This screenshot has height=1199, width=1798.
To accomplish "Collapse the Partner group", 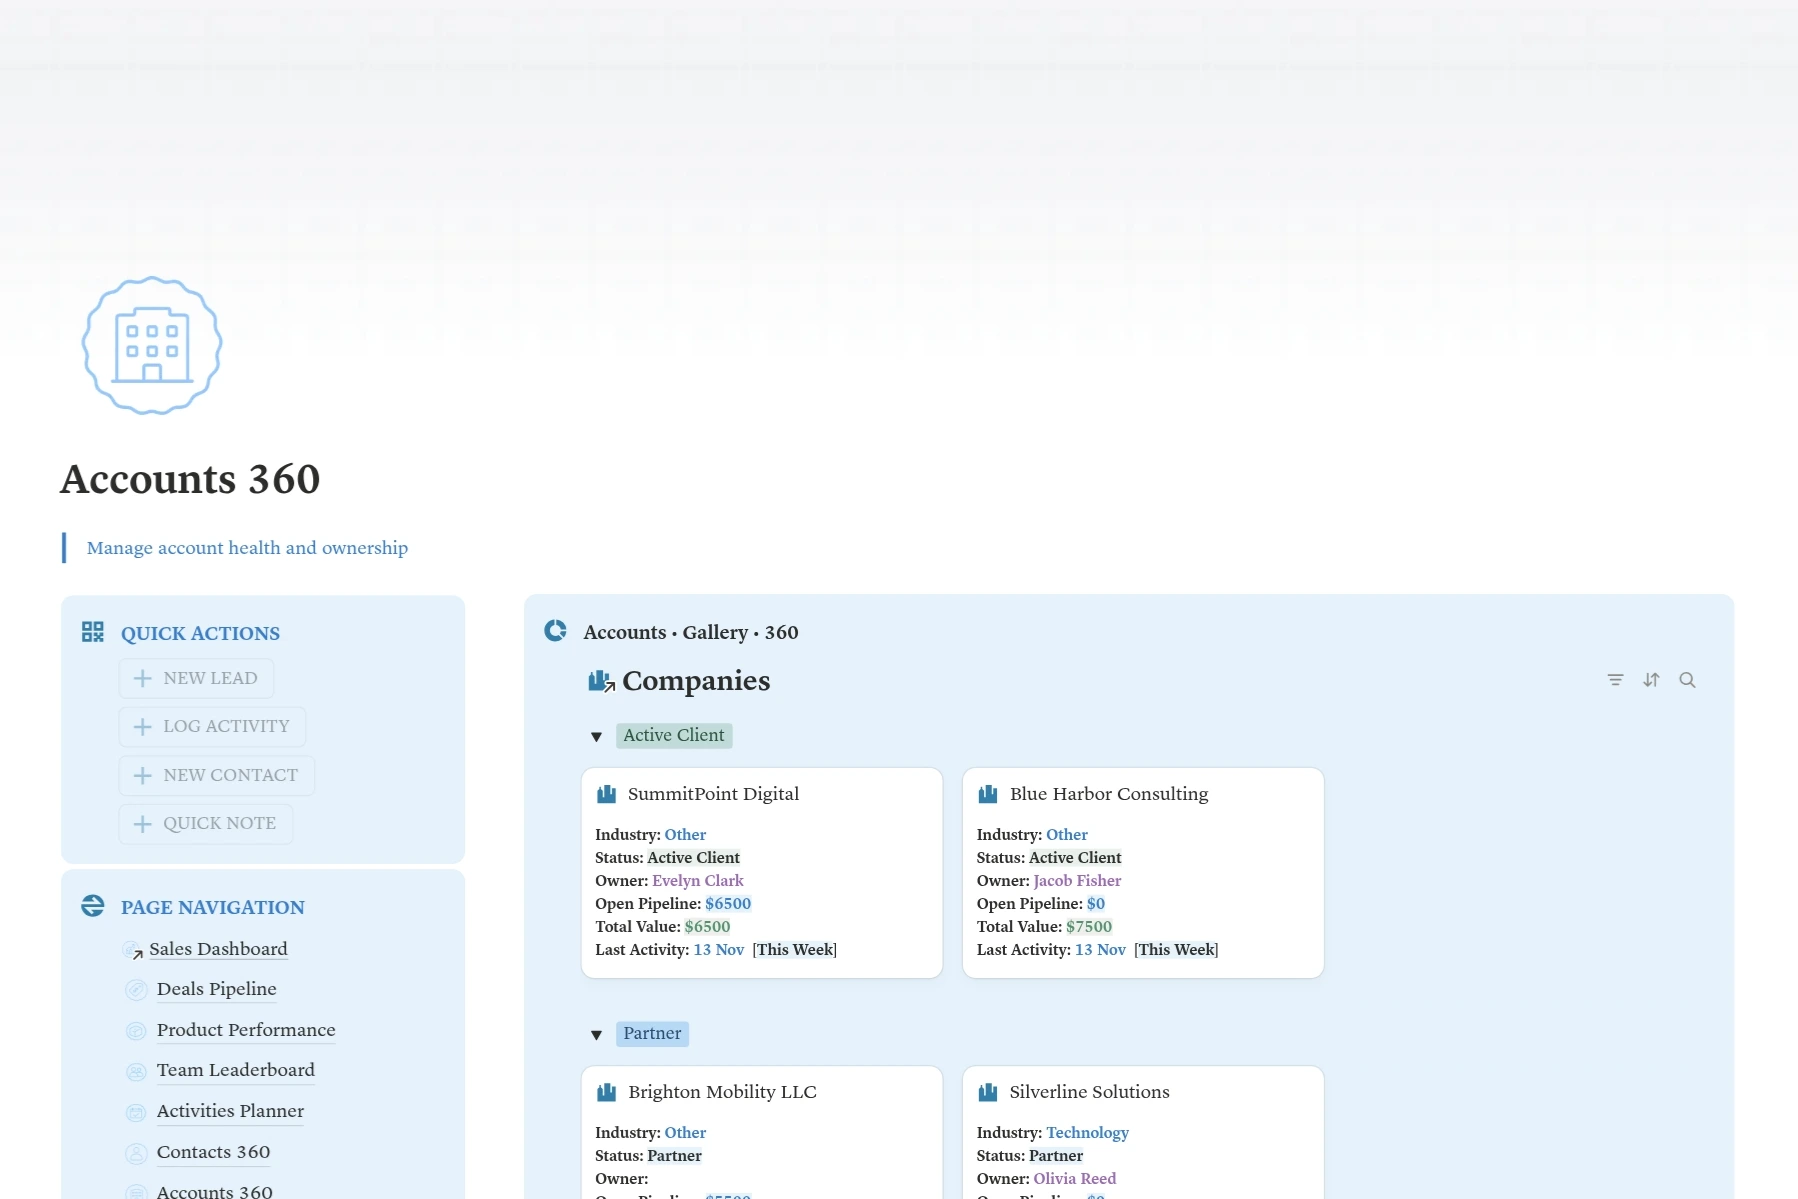I will coord(596,1035).
